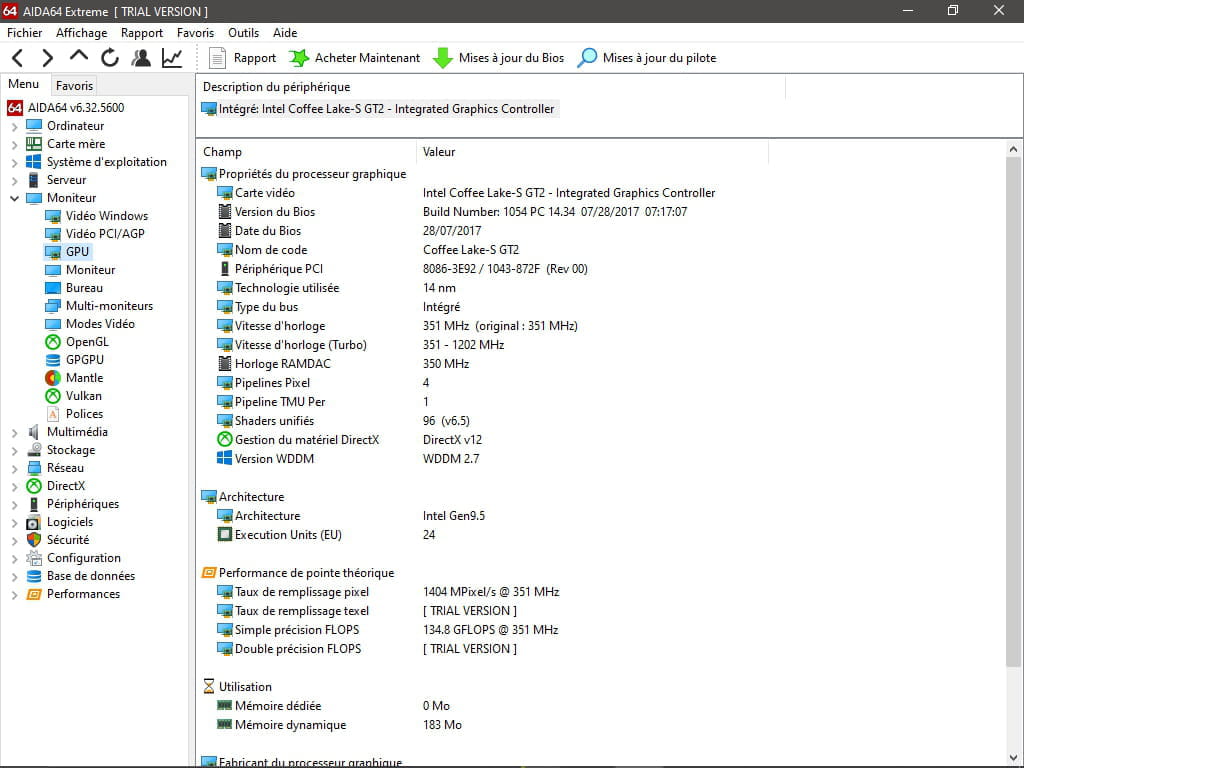Expand the Carte mère tree node
1222x768 pixels.
pos(14,144)
